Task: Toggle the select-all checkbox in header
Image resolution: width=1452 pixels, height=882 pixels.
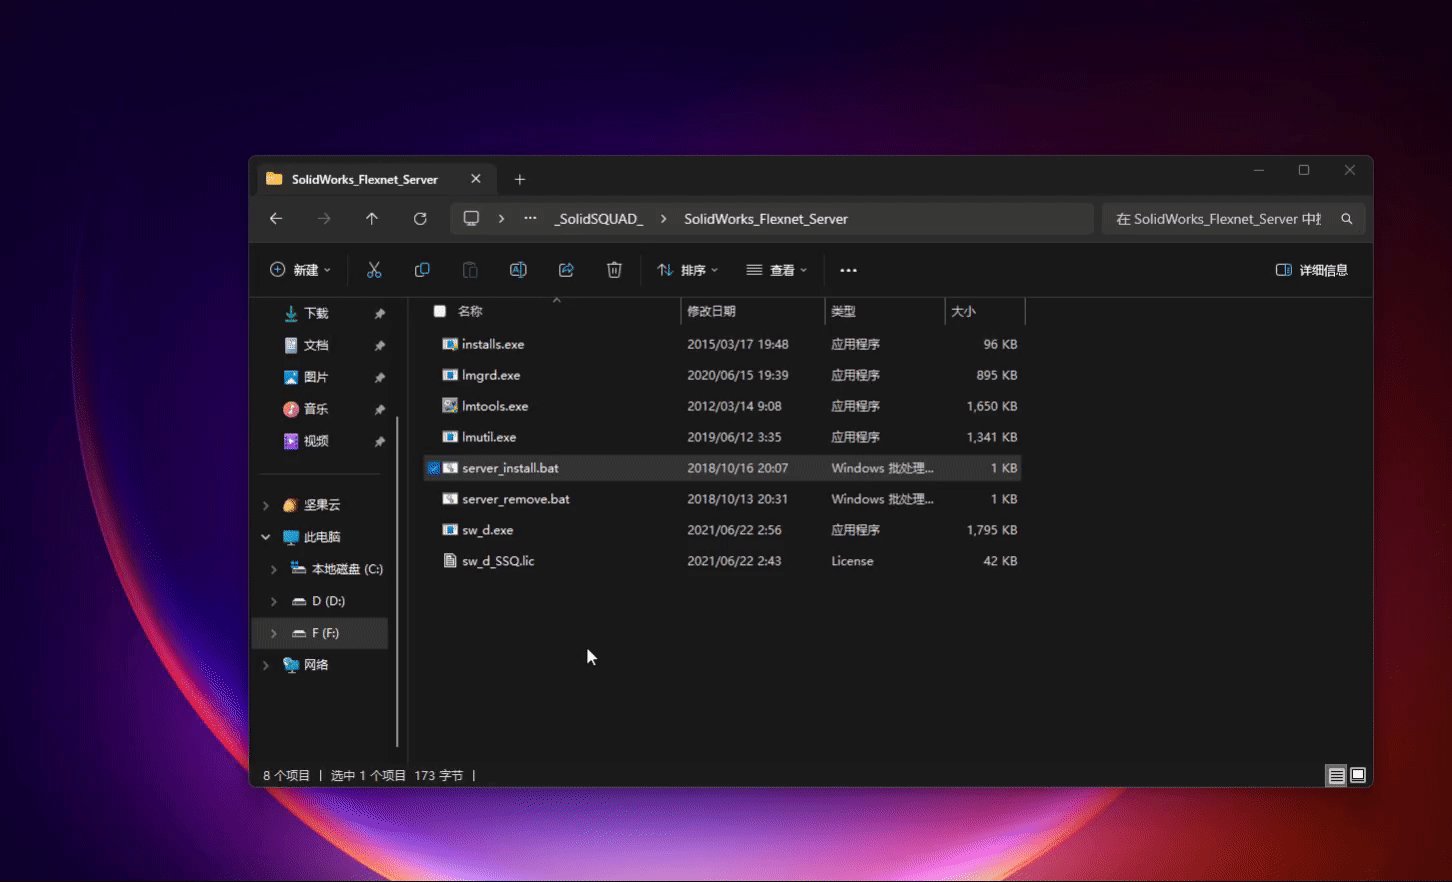Action: point(439,311)
